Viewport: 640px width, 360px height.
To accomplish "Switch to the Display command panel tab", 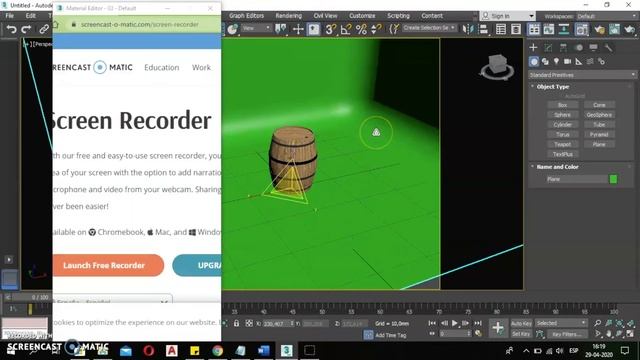I will 593,47.
